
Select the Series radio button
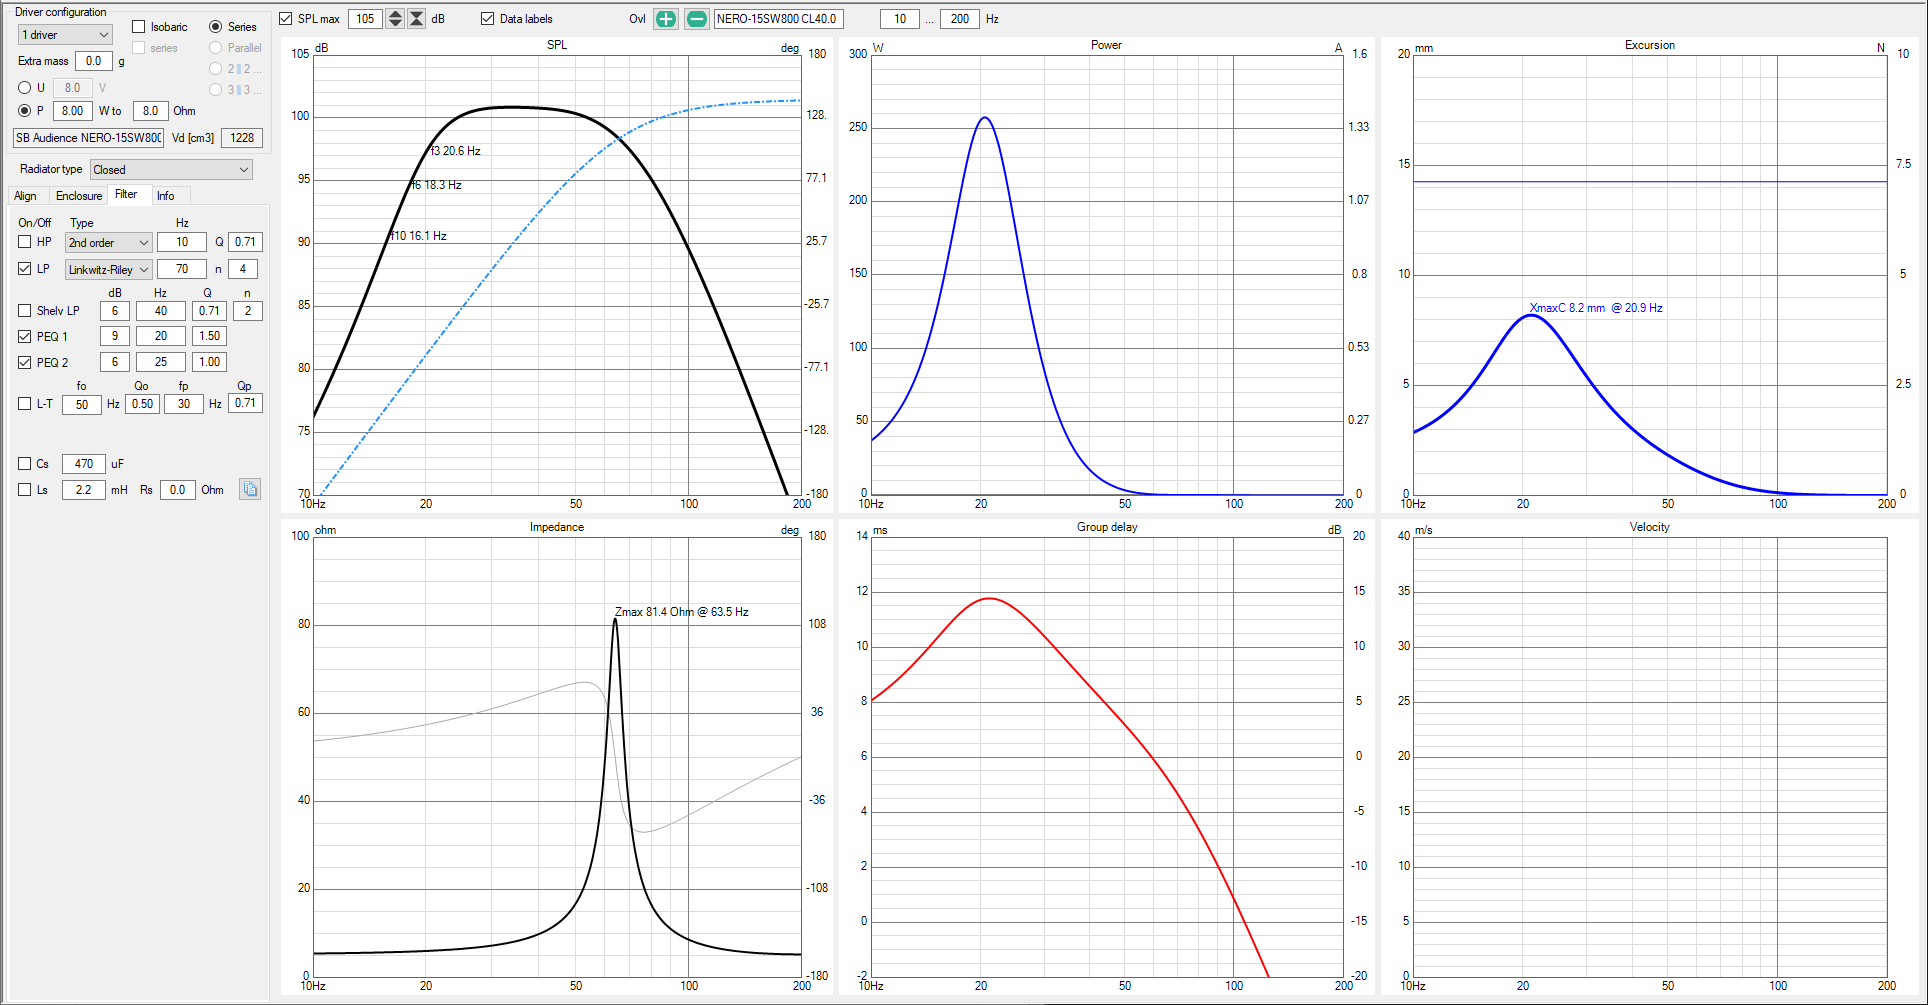215,27
